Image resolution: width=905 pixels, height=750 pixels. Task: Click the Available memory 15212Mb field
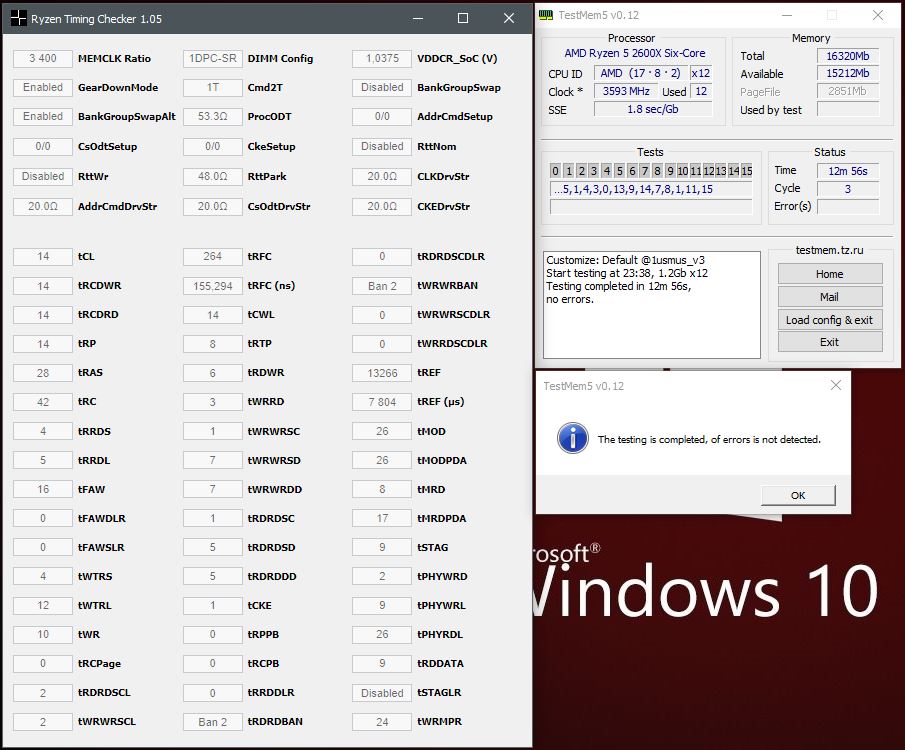[848, 73]
